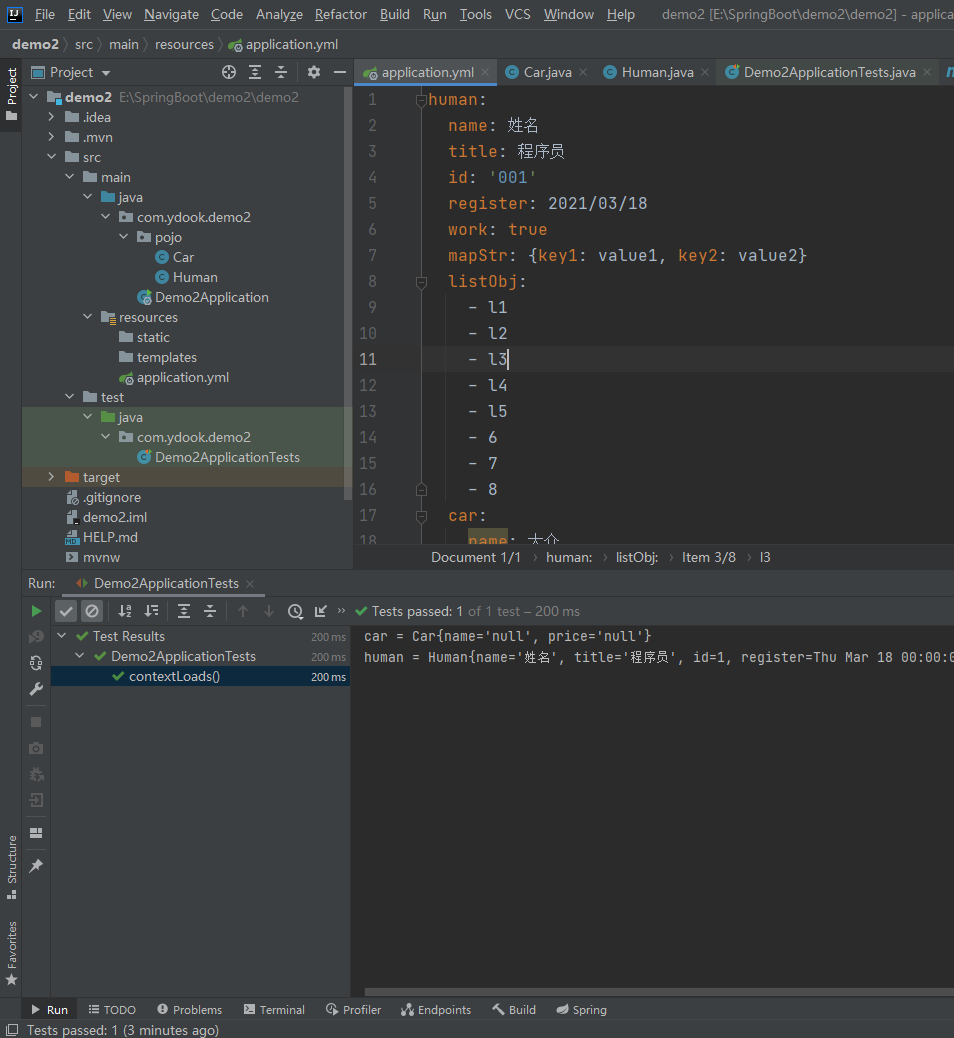
Task: Collapse the pojo package node
Action: pyautogui.click(x=124, y=237)
